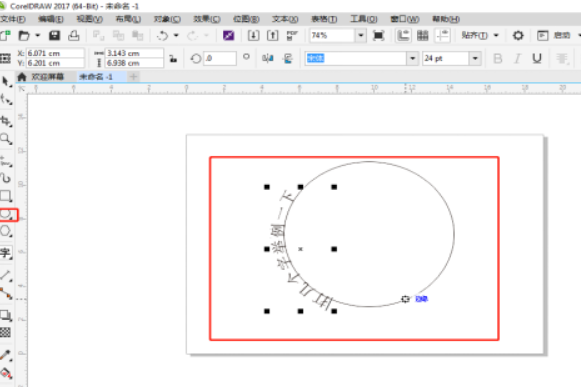
Task: Select the Shape edit tool
Action: pos(6,99)
